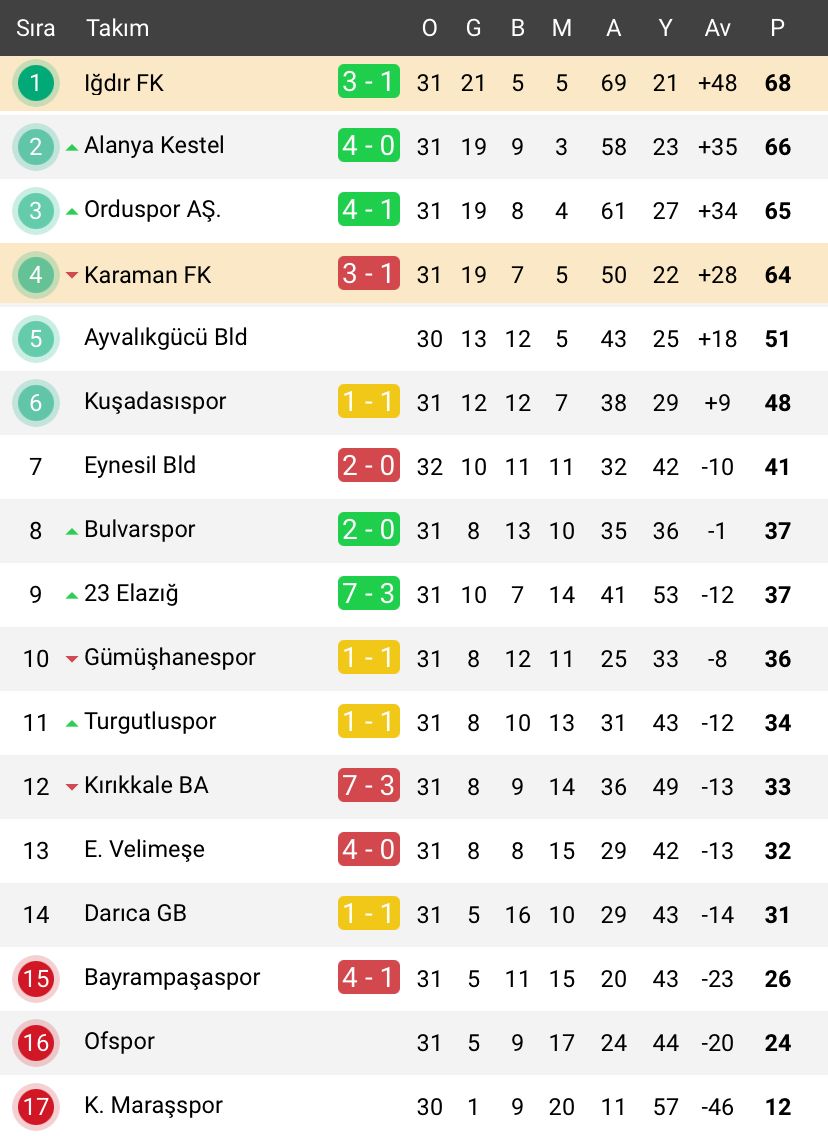This screenshot has height=1136, width=828.
Task: Open 23 Elazığ 7 - 3 win badge
Action: tap(369, 594)
